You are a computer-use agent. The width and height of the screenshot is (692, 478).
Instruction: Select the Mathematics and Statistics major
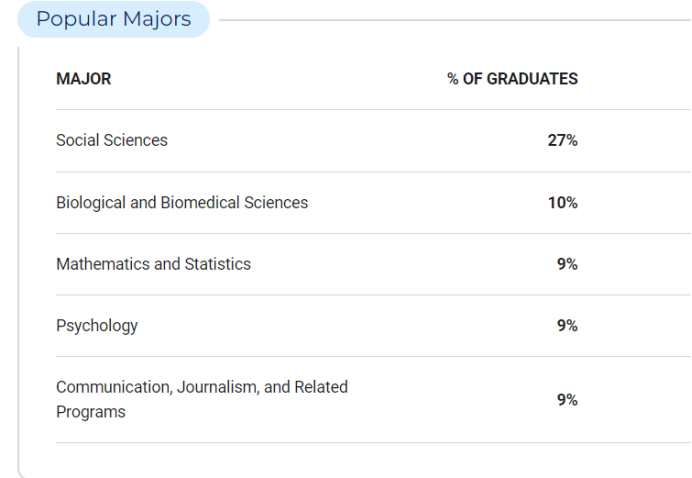[153, 264]
